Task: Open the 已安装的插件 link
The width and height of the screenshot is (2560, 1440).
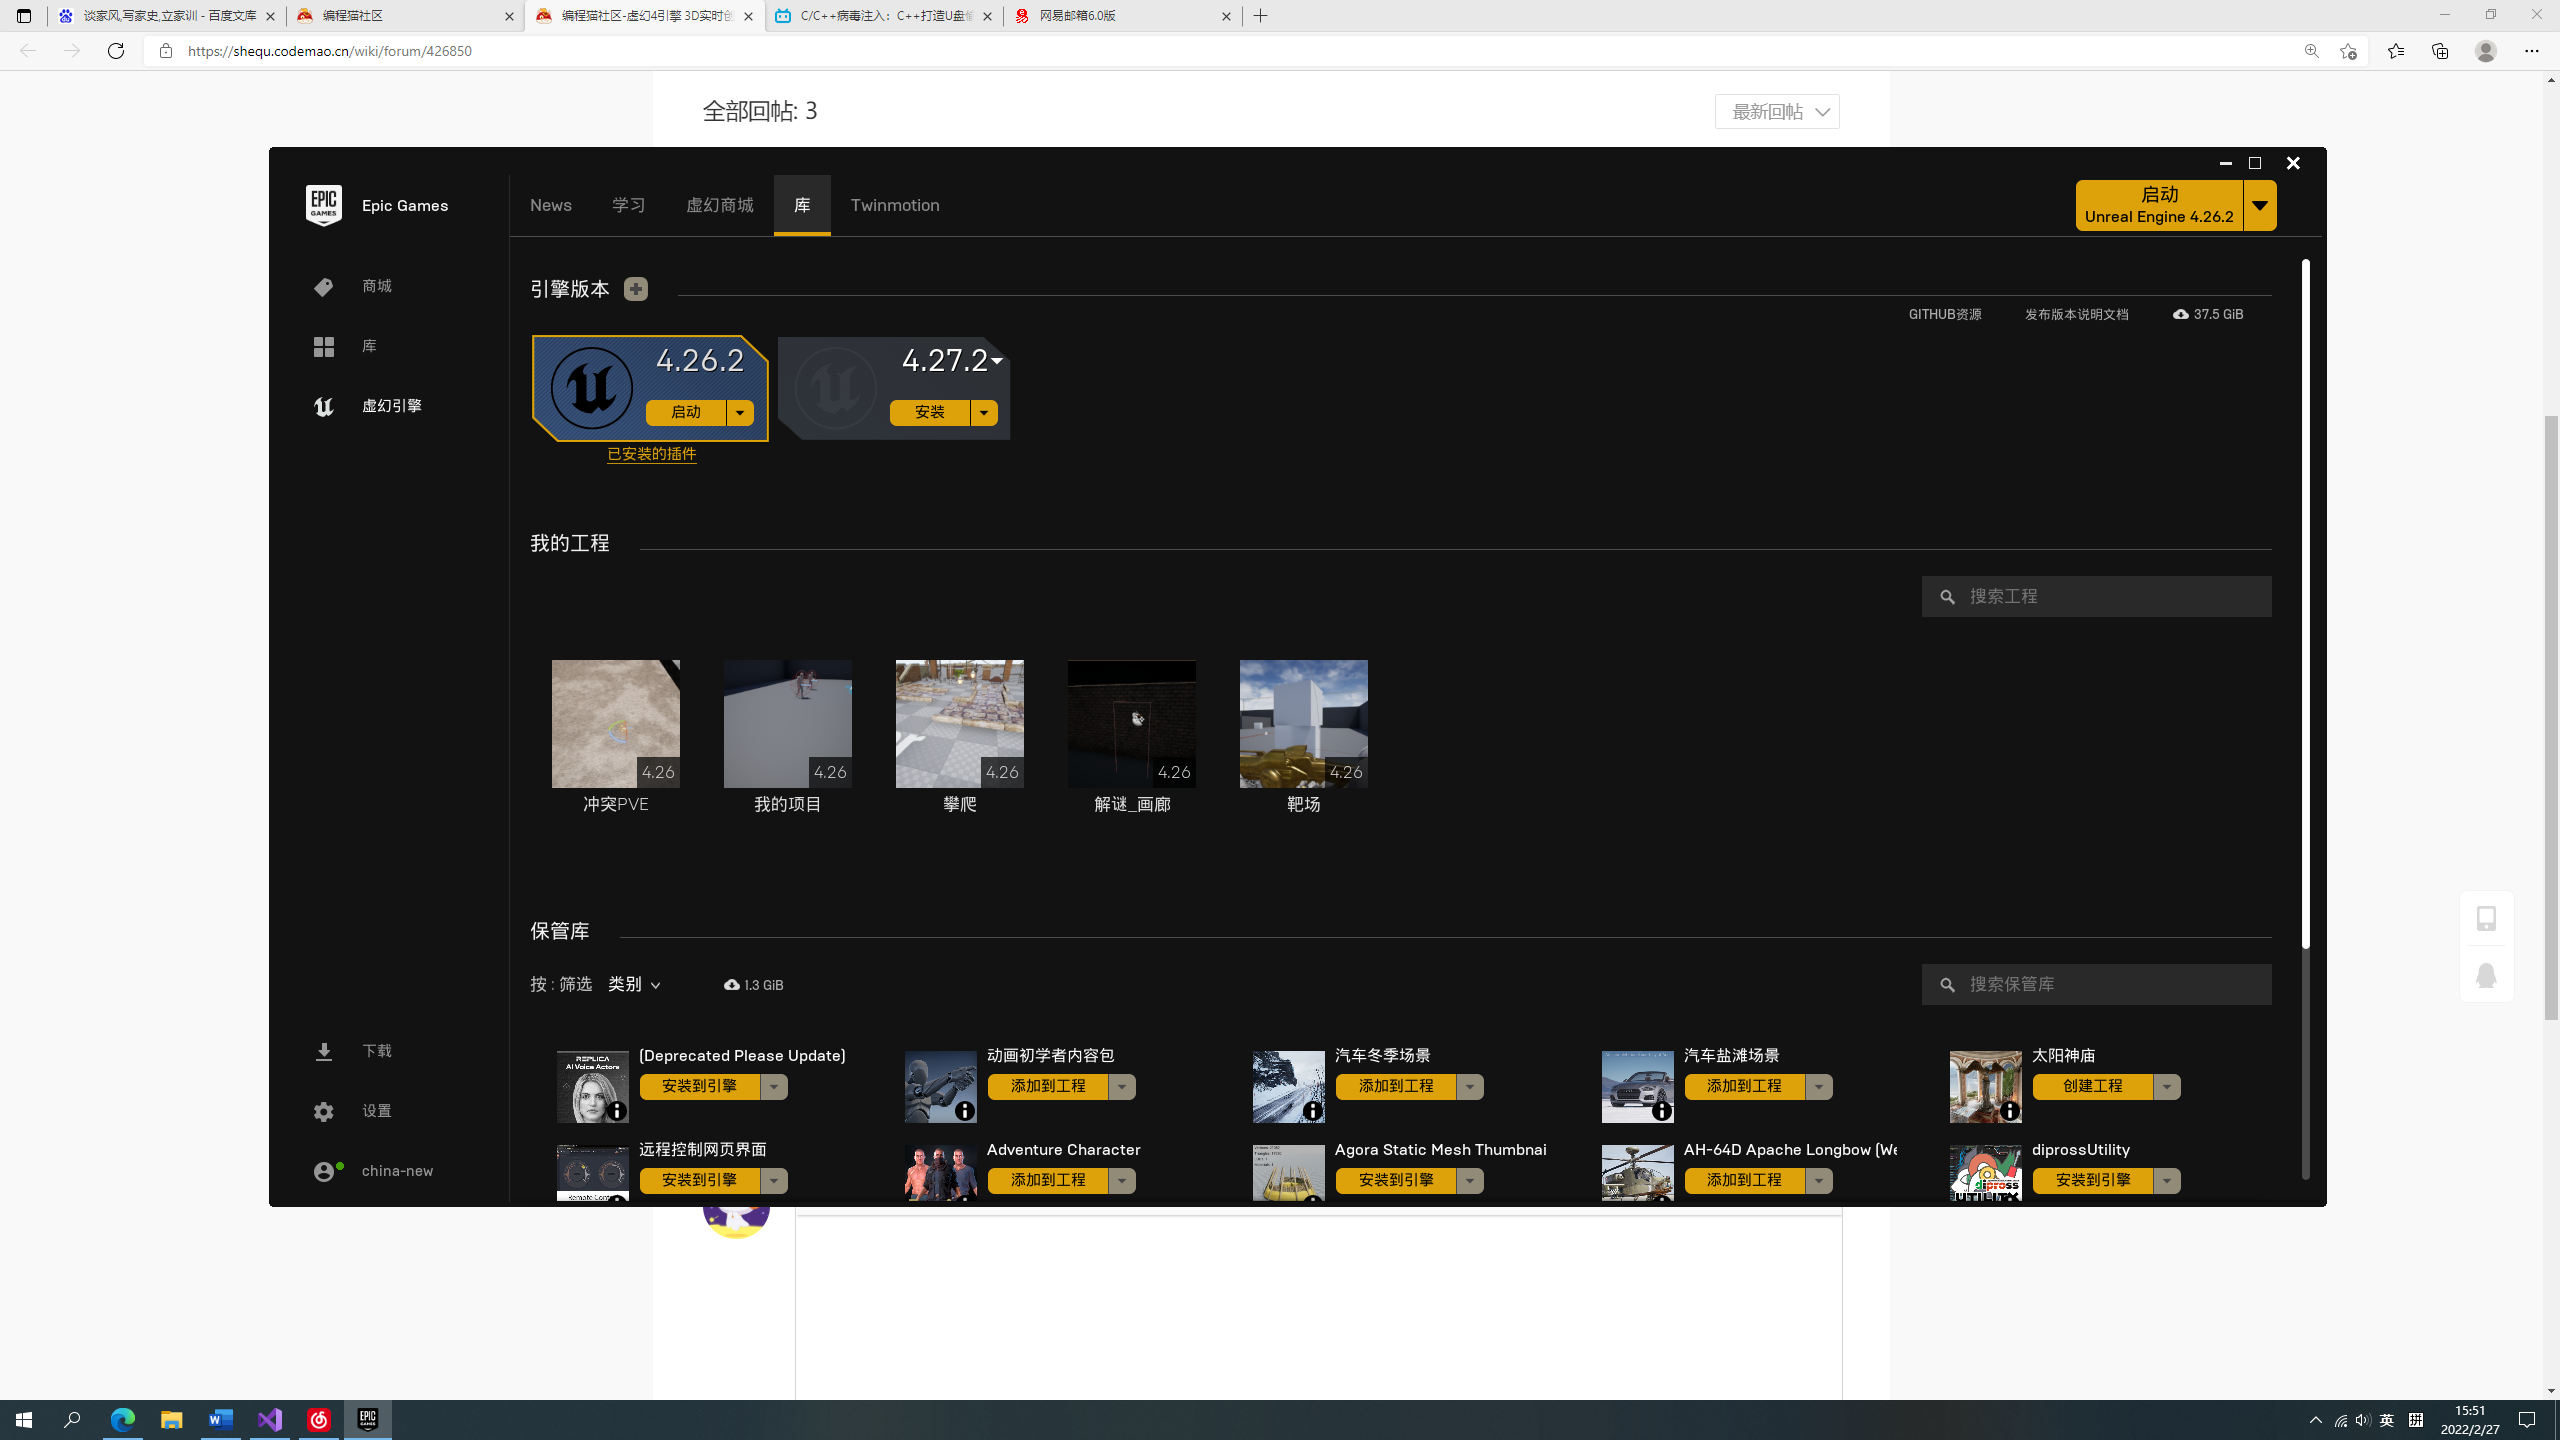Action: 652,454
